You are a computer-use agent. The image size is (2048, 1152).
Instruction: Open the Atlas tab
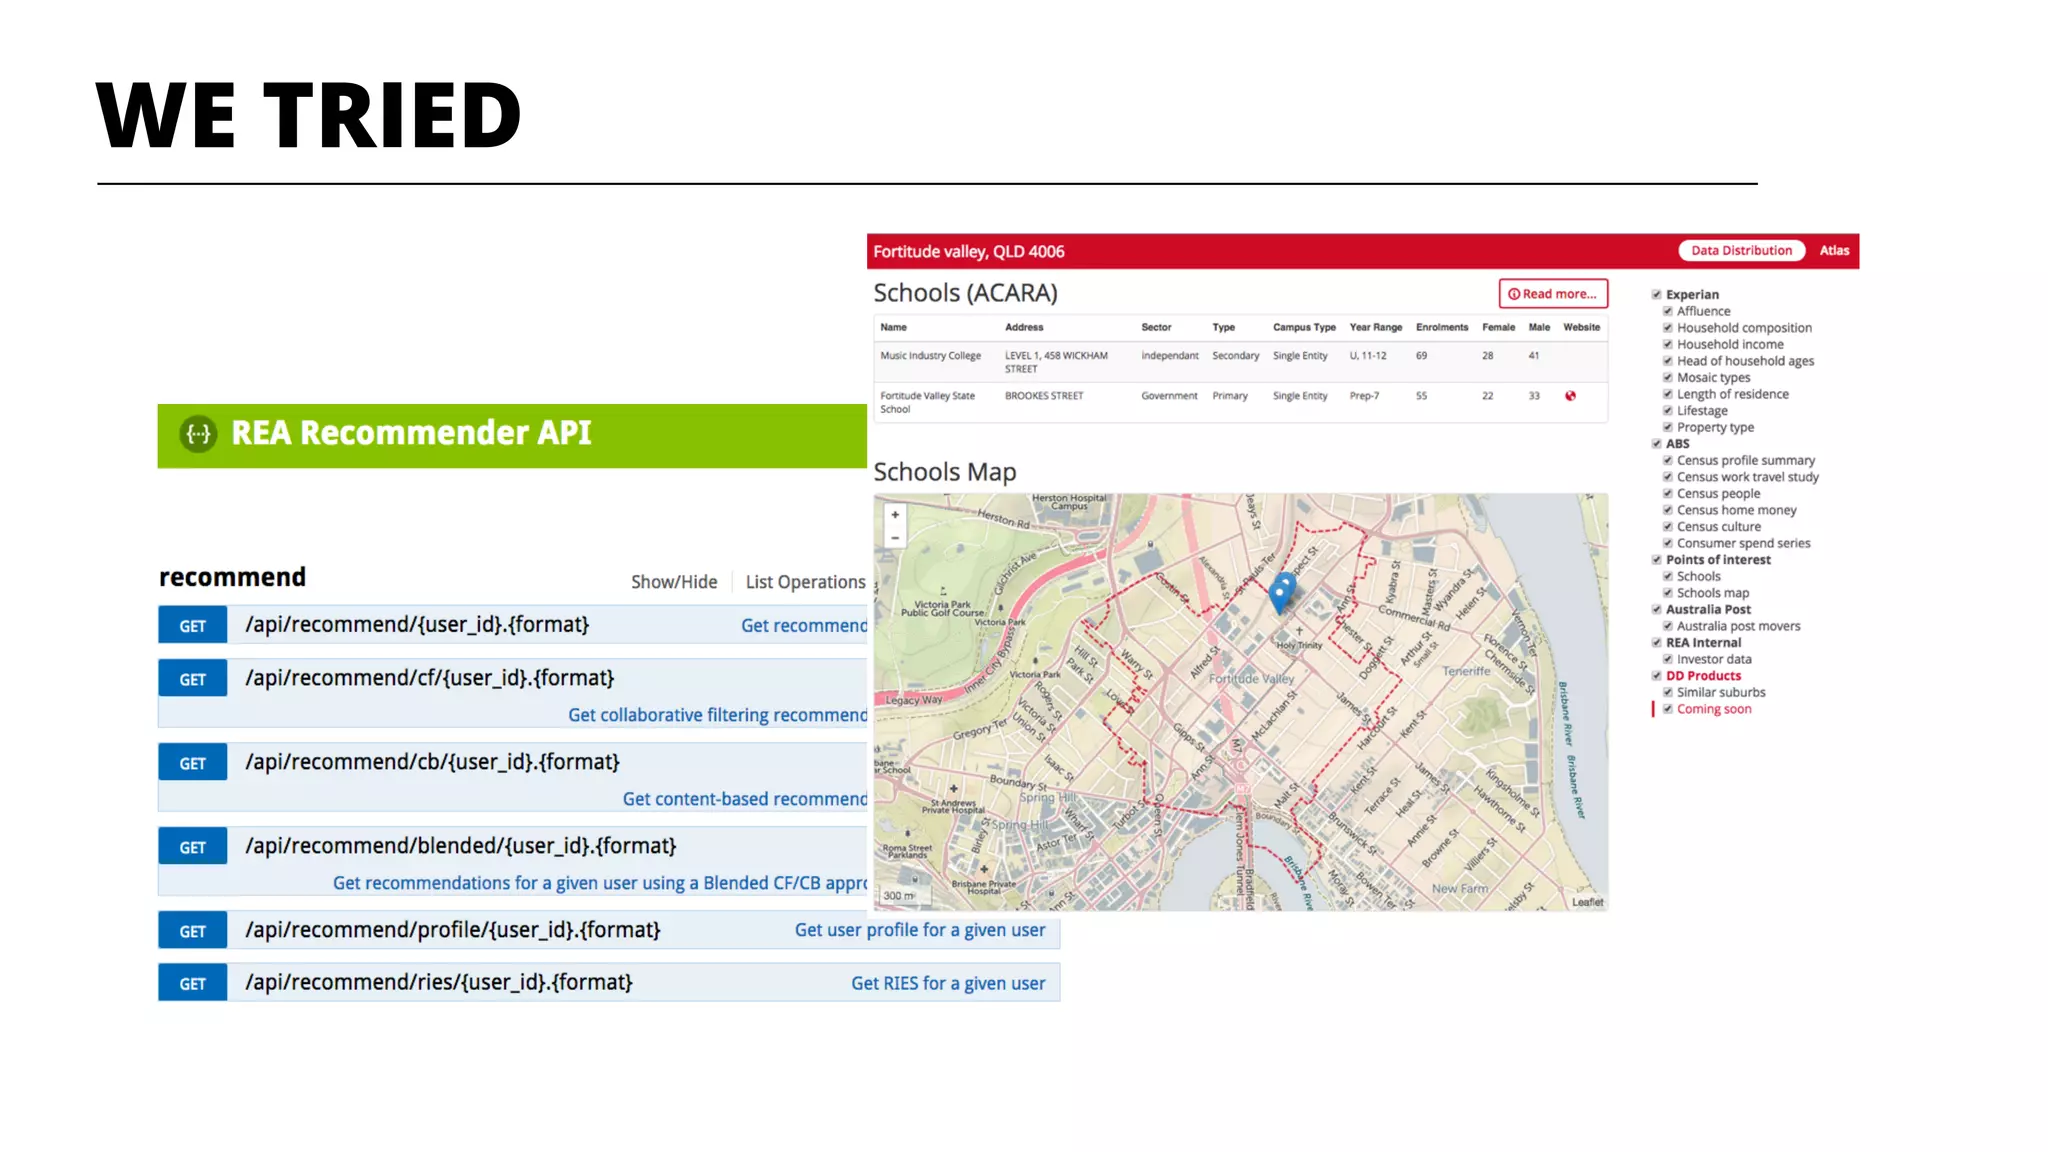1833,251
